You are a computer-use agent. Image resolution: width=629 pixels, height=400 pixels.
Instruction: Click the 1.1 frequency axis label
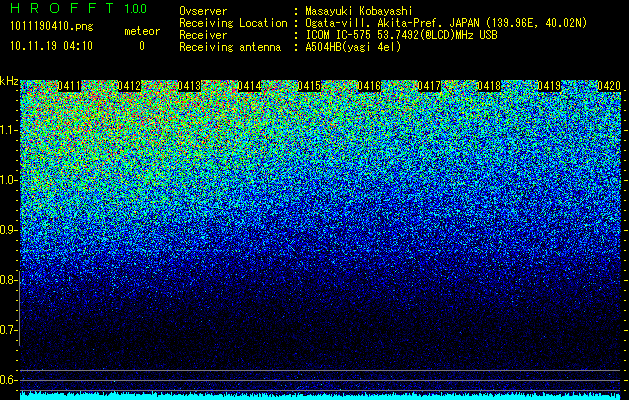[x=8, y=130]
